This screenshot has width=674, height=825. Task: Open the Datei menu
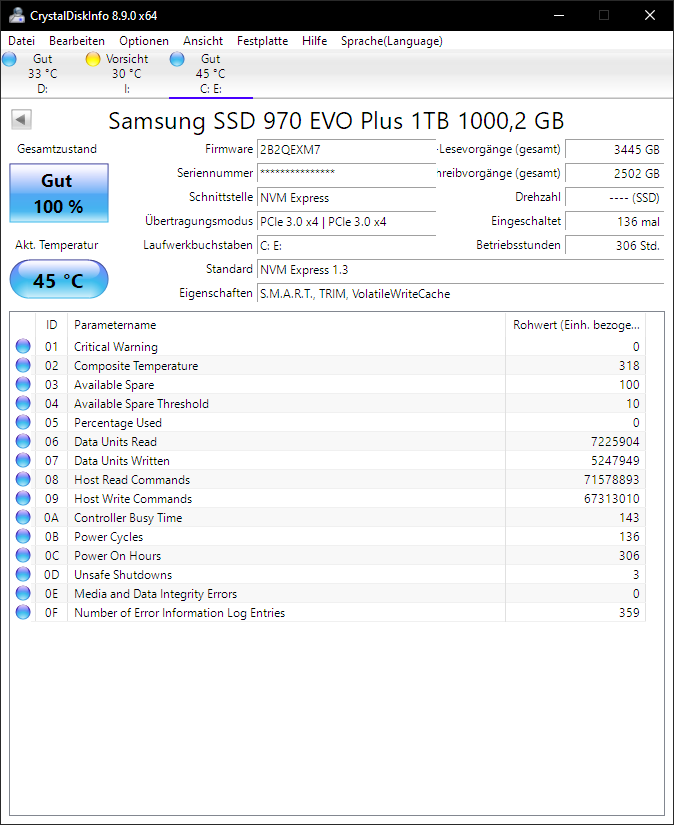22,41
